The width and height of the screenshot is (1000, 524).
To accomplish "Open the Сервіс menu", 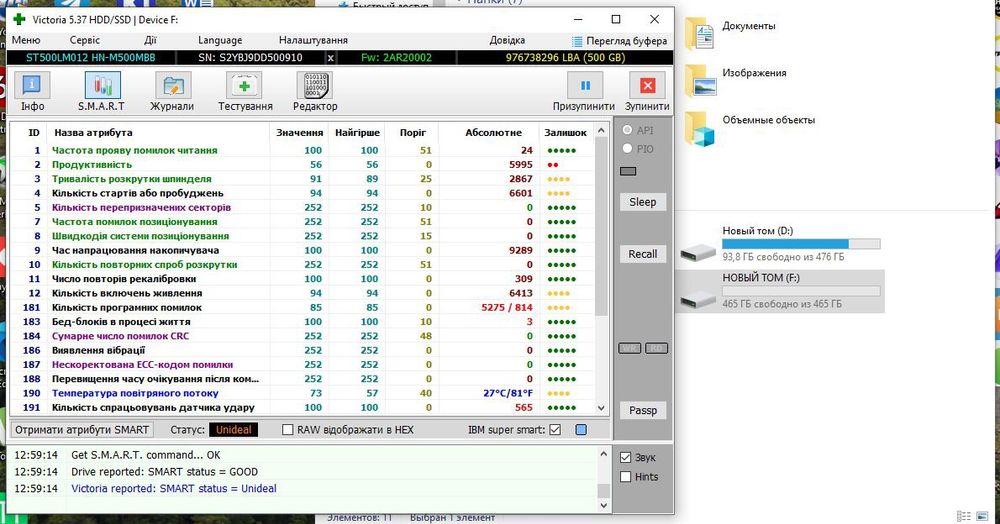I will [x=85, y=40].
